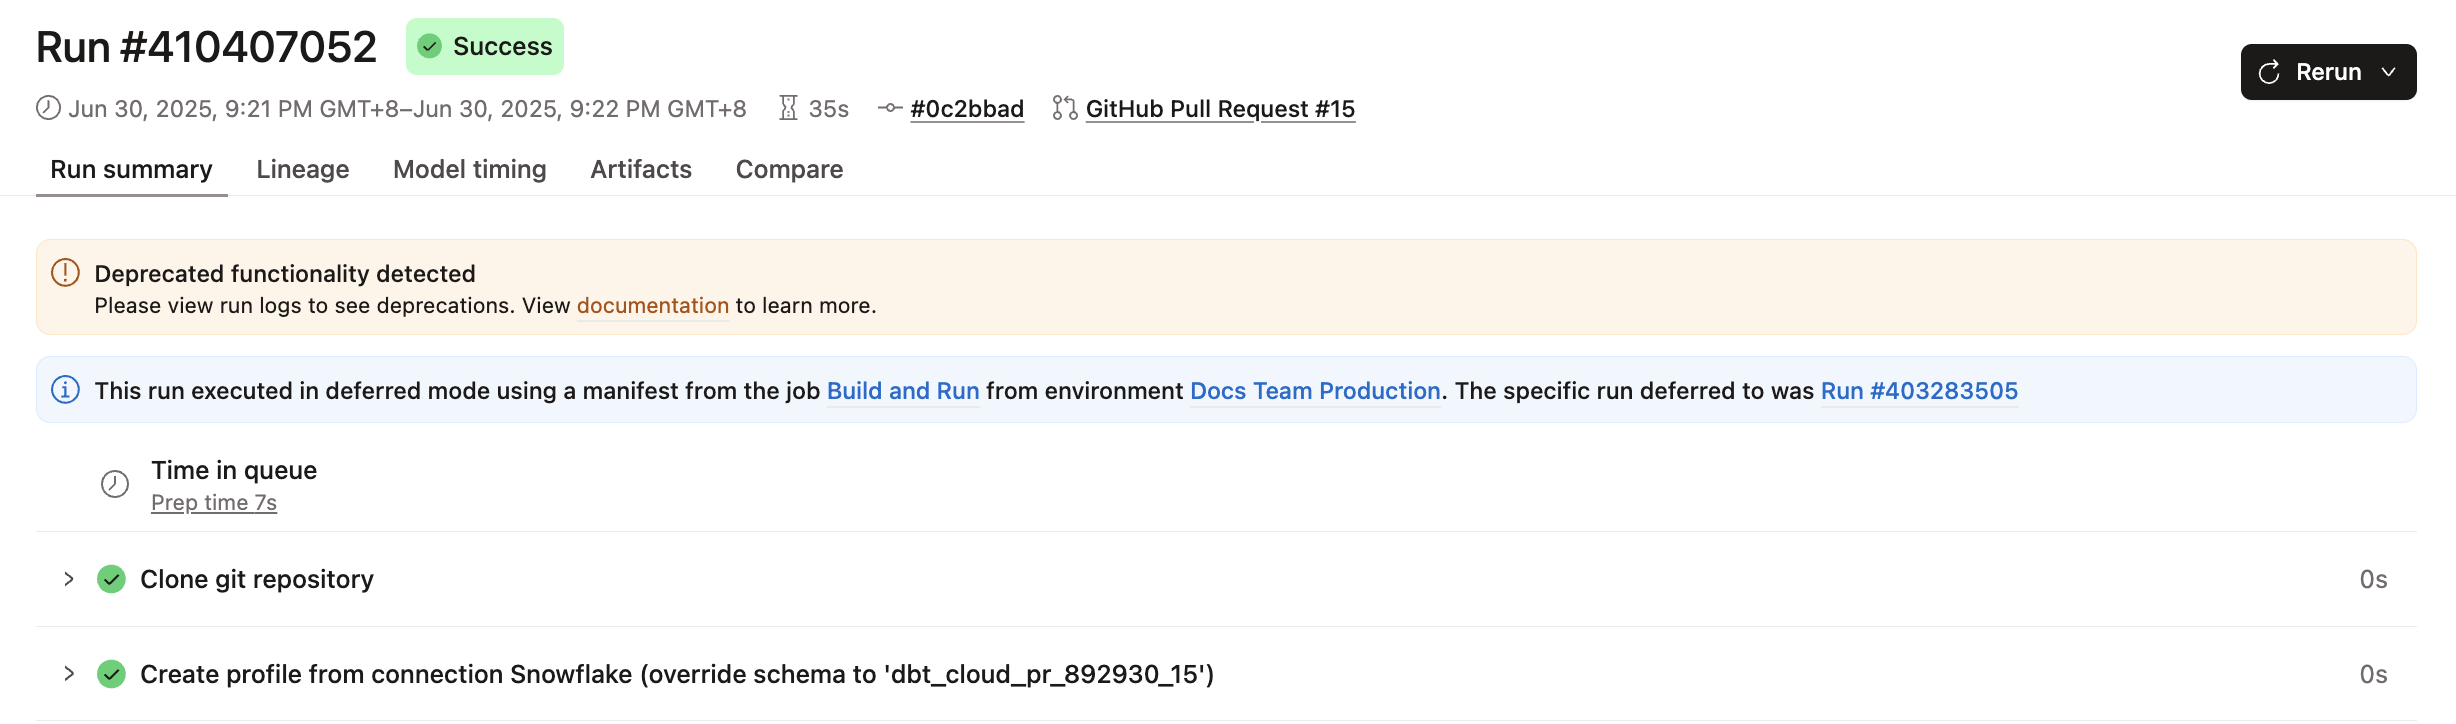2456x724 pixels.
Task: Switch to the Lineage tab
Action: (302, 169)
